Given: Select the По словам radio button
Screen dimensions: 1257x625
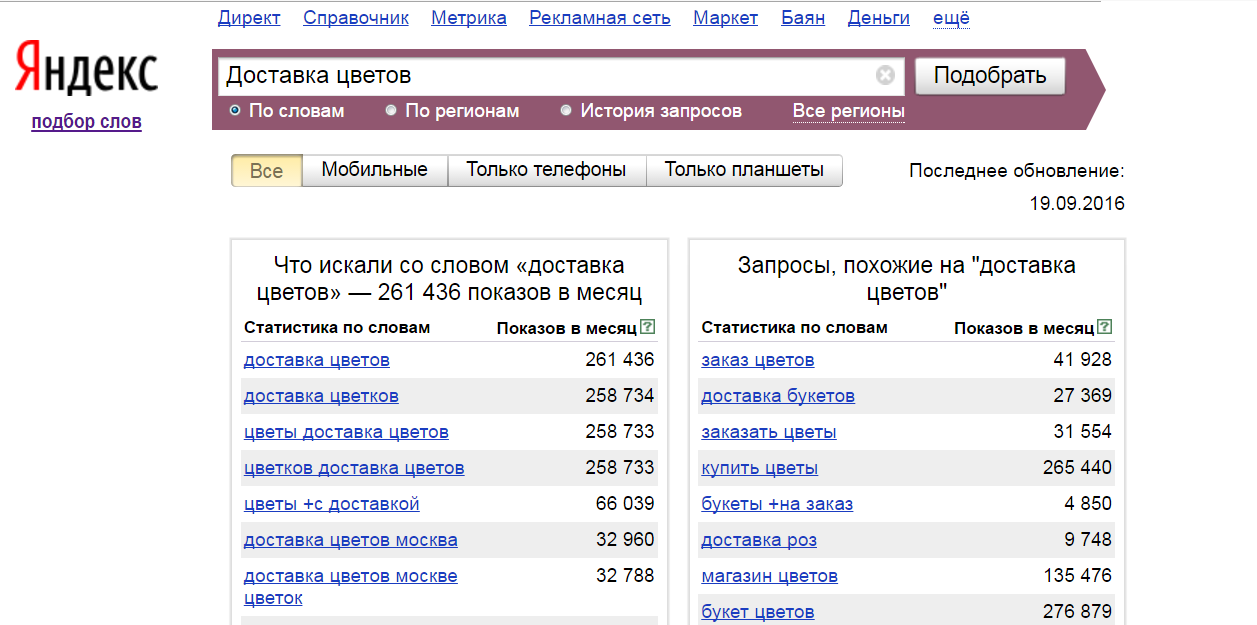Looking at the screenshot, I should tap(235, 111).
